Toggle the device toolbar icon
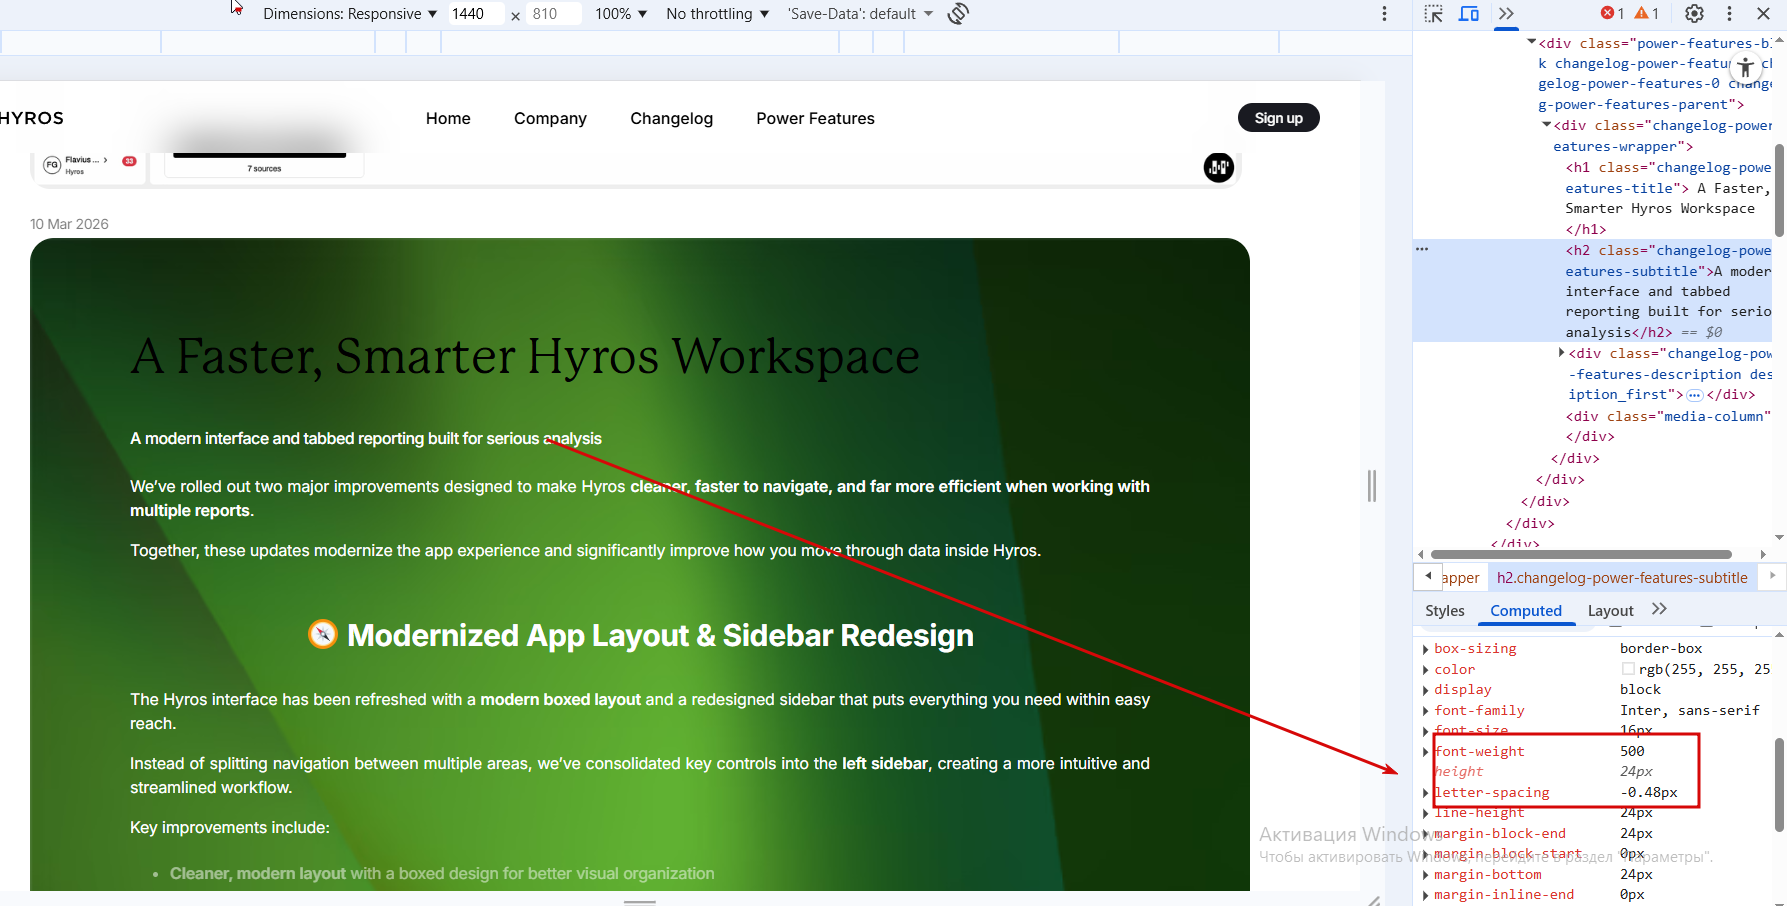The width and height of the screenshot is (1787, 906). pyautogui.click(x=1469, y=14)
